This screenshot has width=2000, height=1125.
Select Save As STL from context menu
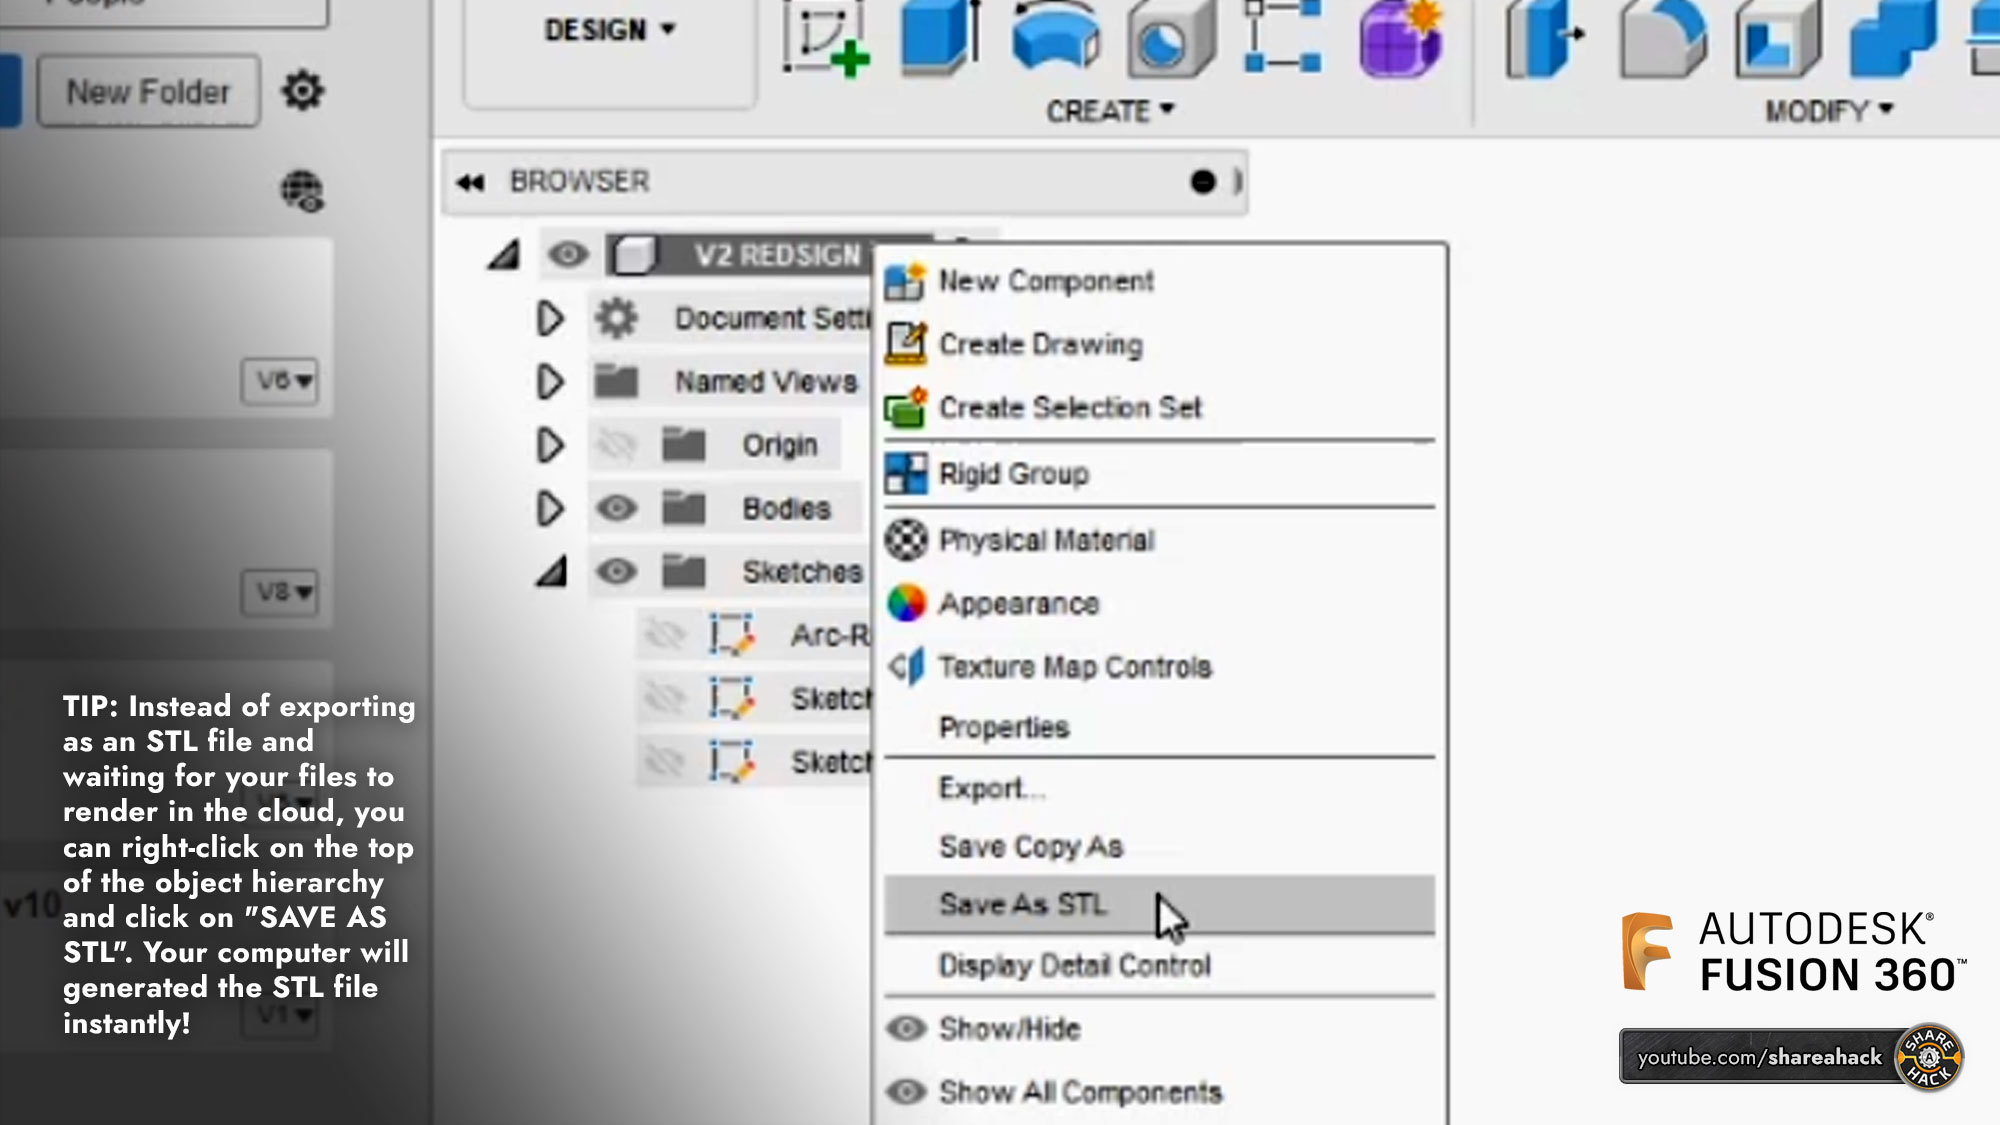coord(1022,904)
